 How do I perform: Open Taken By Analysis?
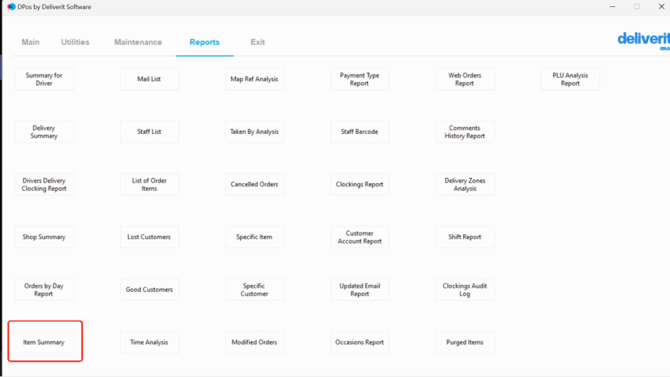254,132
